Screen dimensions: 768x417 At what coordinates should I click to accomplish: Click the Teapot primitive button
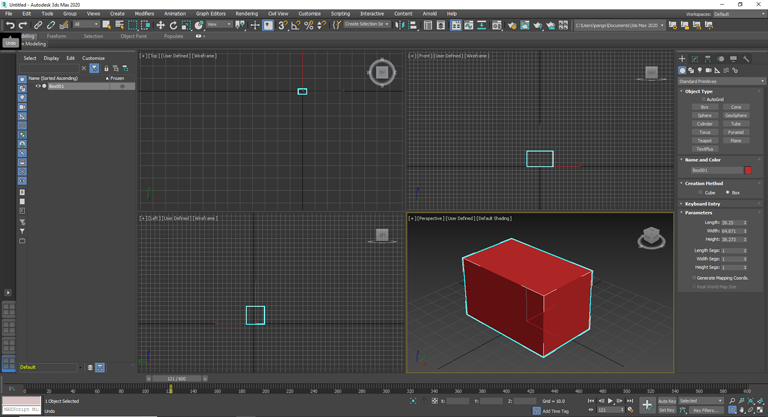pyautogui.click(x=705, y=140)
